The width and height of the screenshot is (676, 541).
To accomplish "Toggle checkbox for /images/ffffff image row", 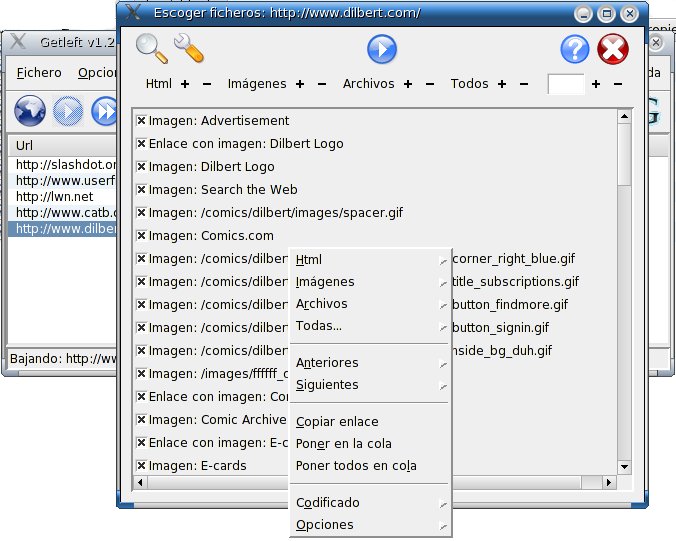I will coord(141,373).
